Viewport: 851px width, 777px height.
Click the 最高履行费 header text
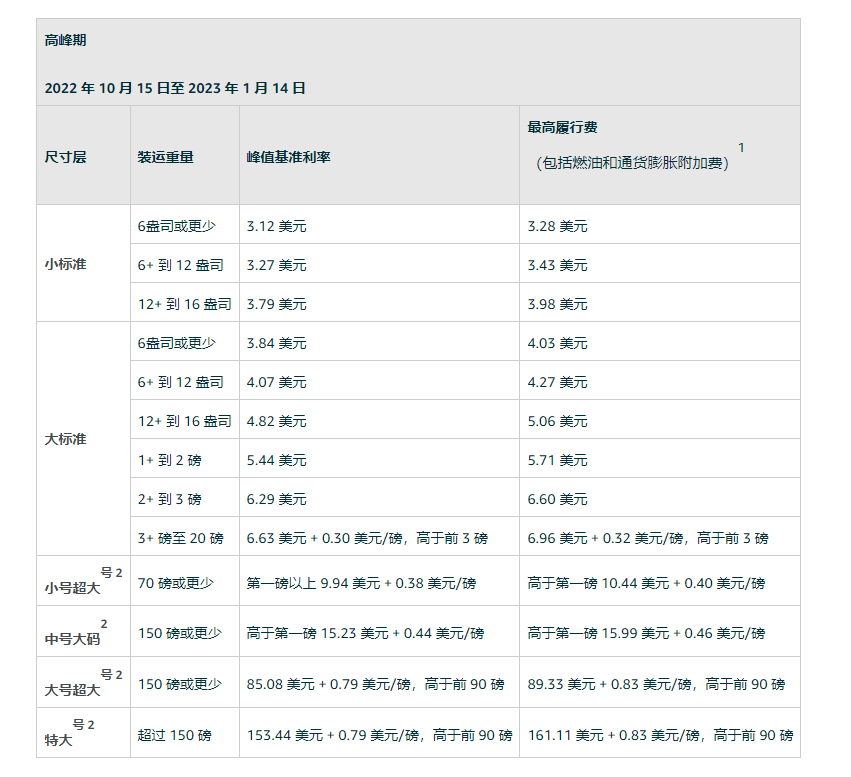click(563, 128)
